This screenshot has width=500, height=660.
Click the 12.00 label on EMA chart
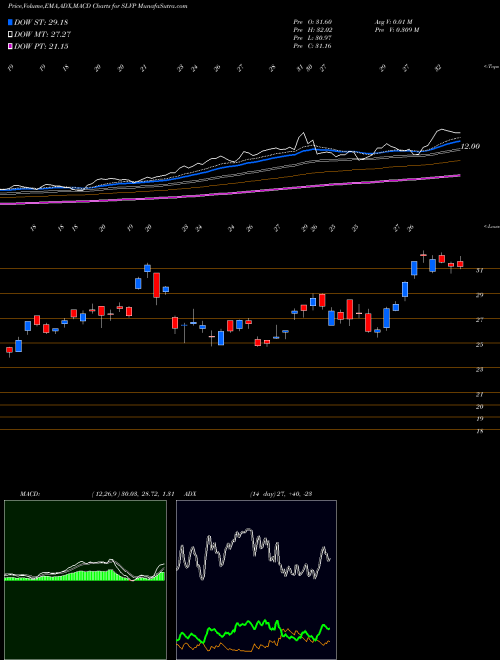[470, 146]
